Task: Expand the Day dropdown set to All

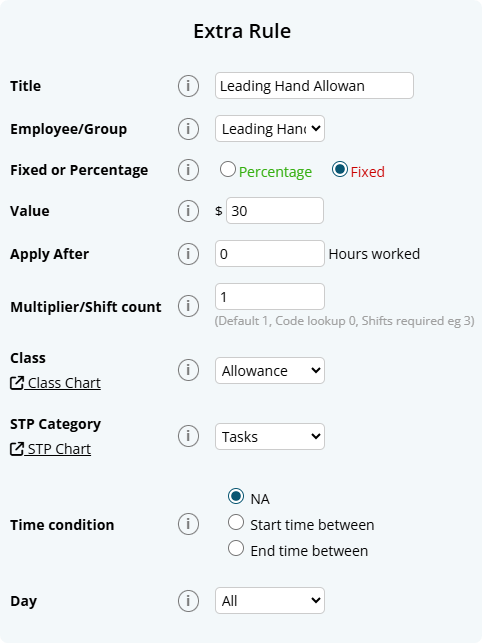Action: (270, 601)
